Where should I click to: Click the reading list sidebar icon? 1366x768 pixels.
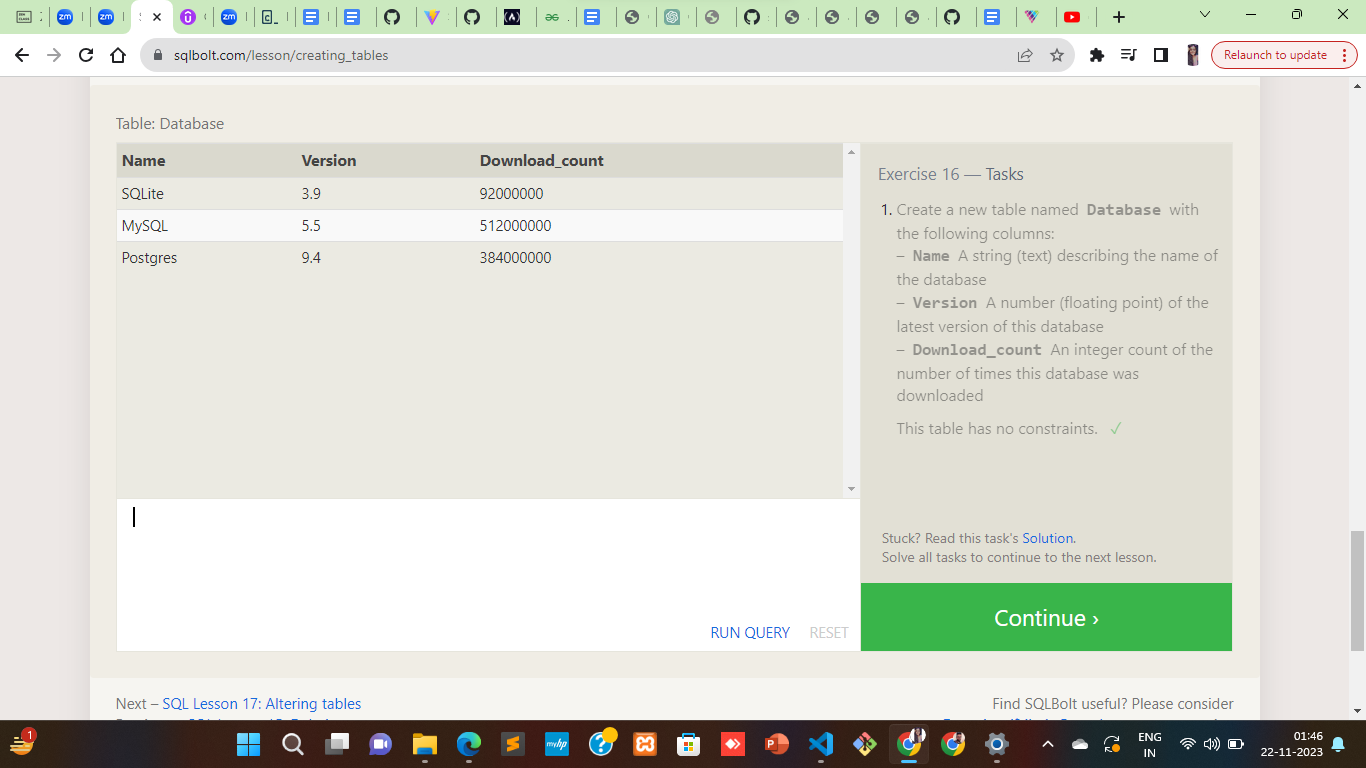1161,55
